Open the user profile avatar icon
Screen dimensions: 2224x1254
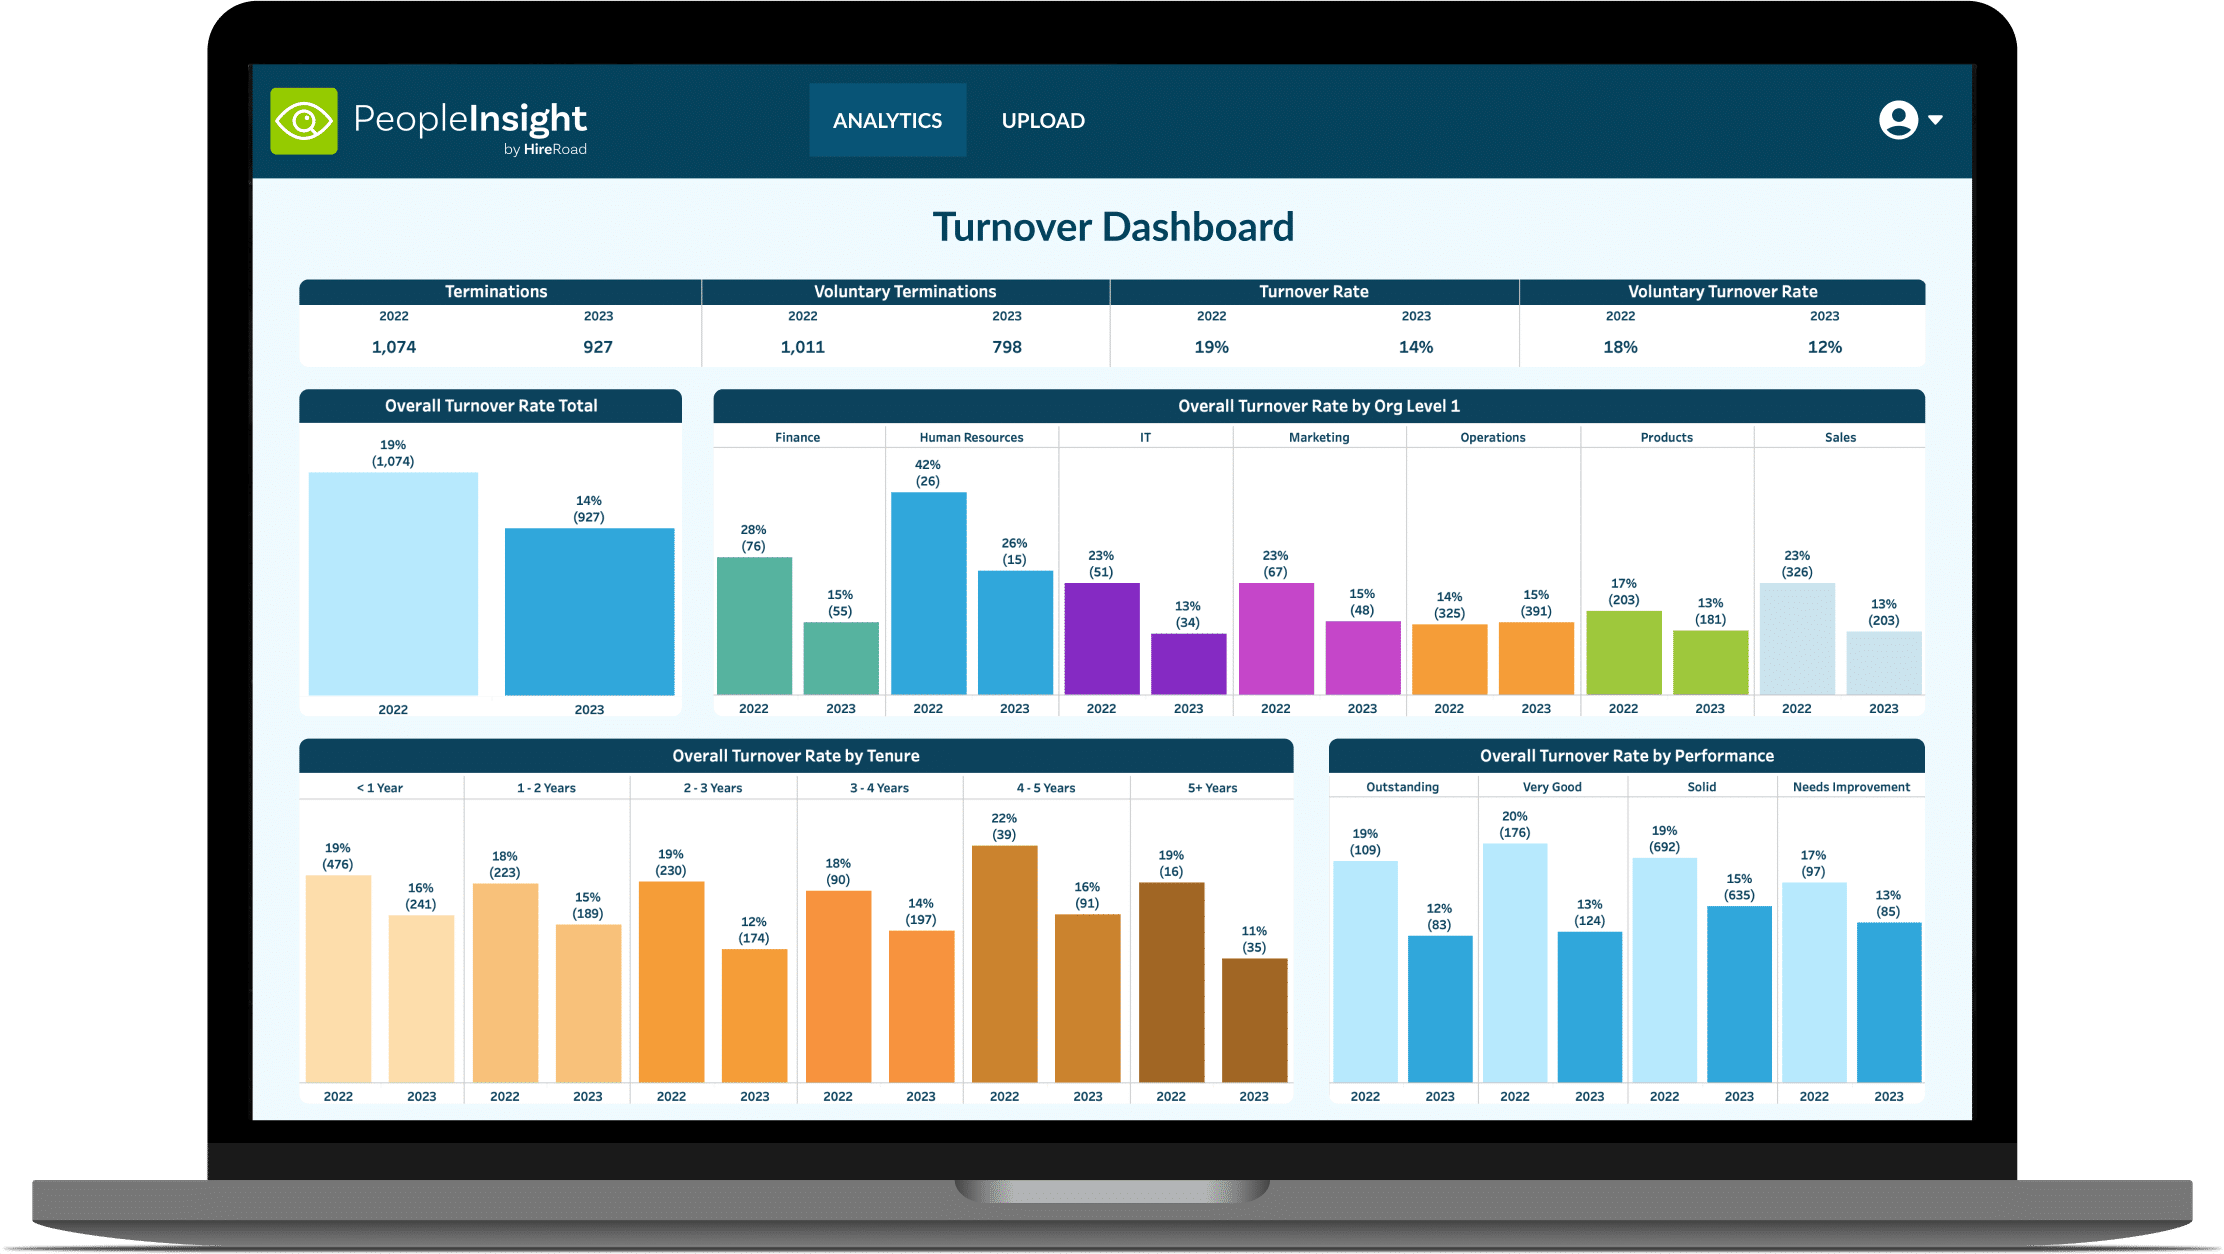click(x=1898, y=120)
